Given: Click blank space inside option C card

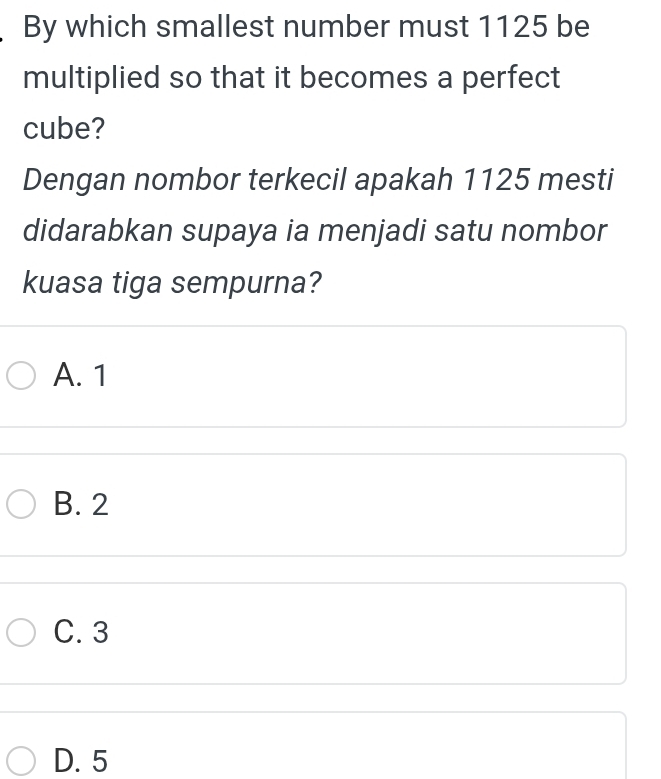Looking at the screenshot, I should (x=380, y=634).
